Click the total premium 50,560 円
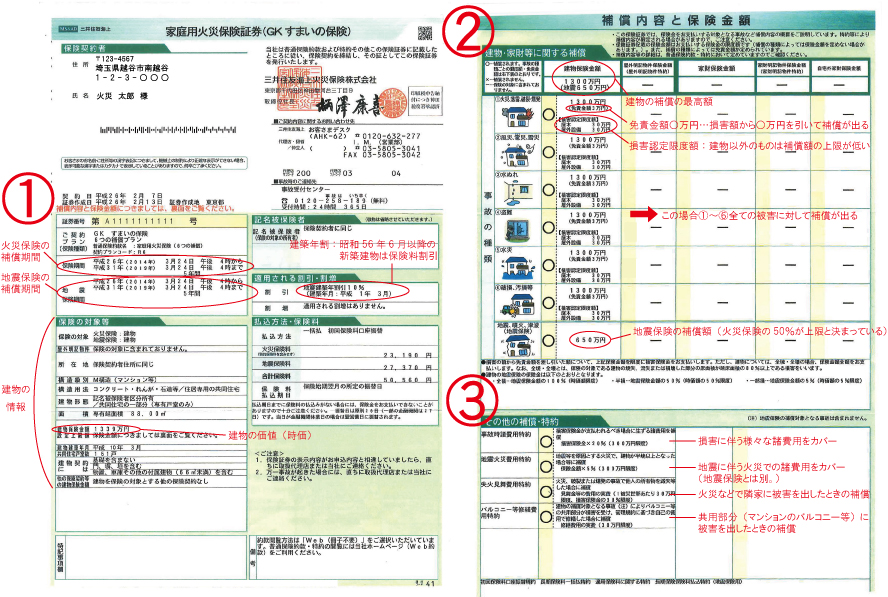The image size is (888, 597). coord(408,380)
